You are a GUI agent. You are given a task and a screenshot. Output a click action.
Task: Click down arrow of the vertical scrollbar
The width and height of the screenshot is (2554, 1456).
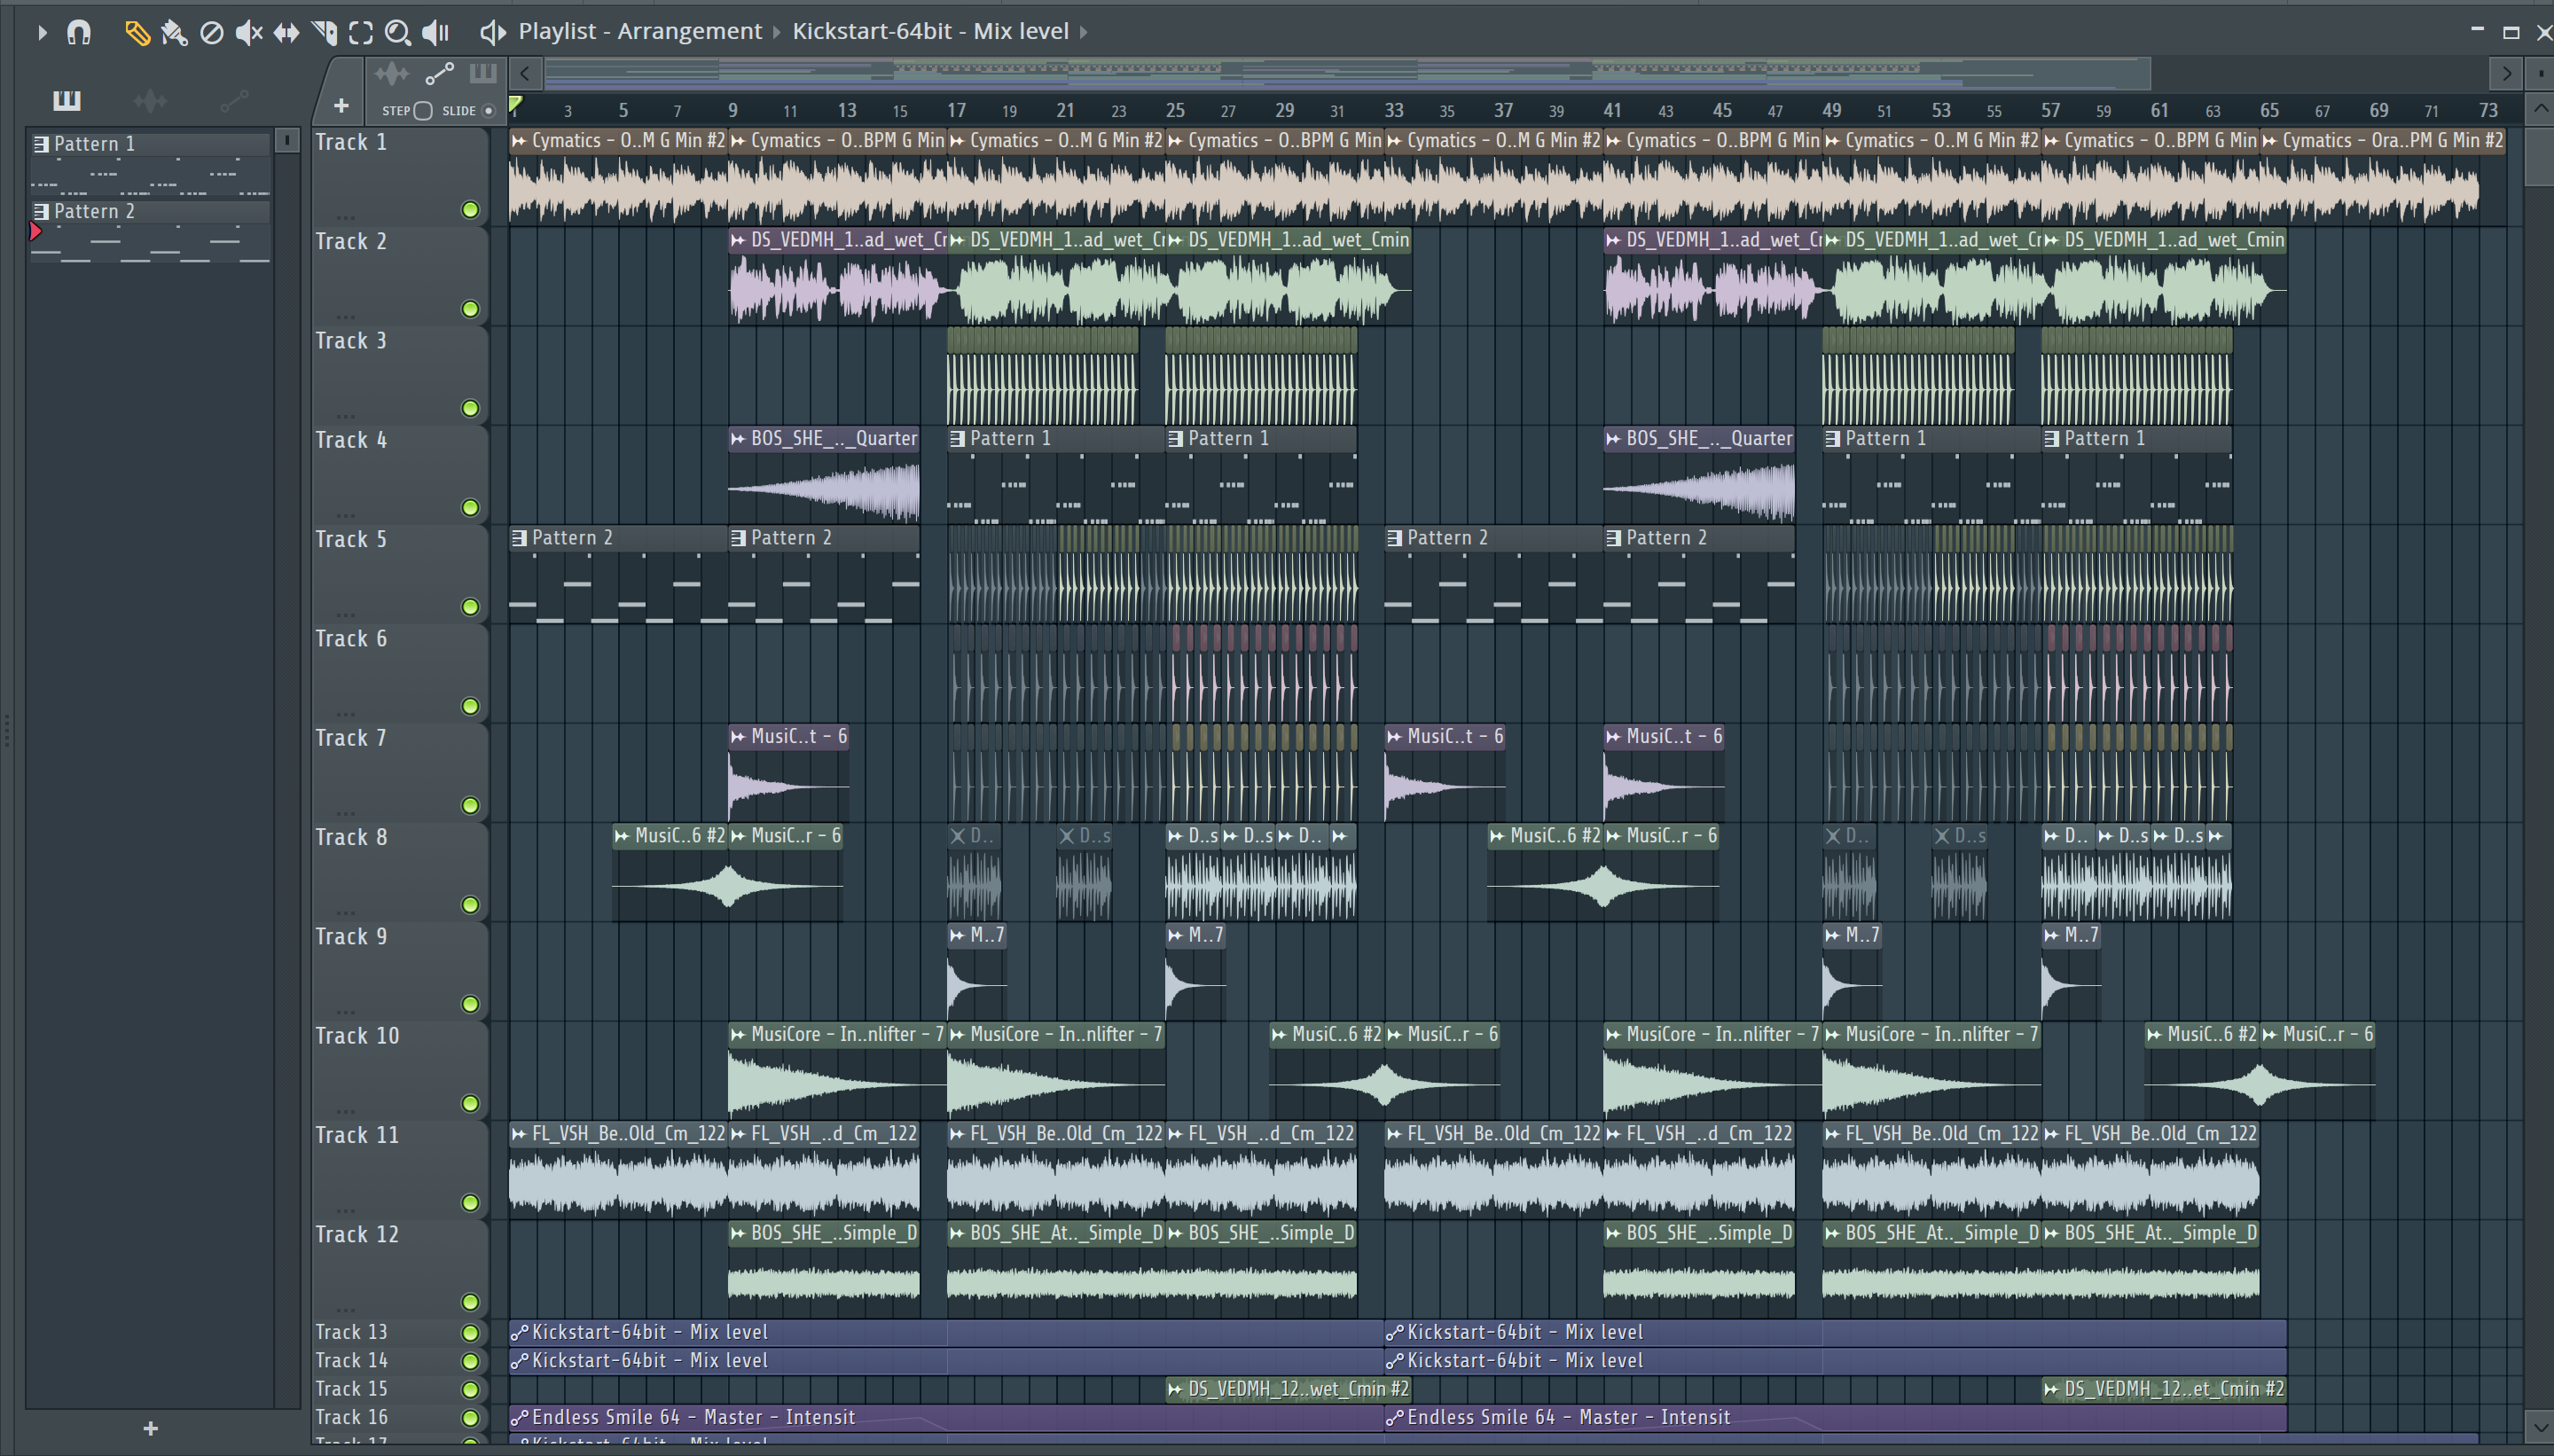point(2540,1427)
